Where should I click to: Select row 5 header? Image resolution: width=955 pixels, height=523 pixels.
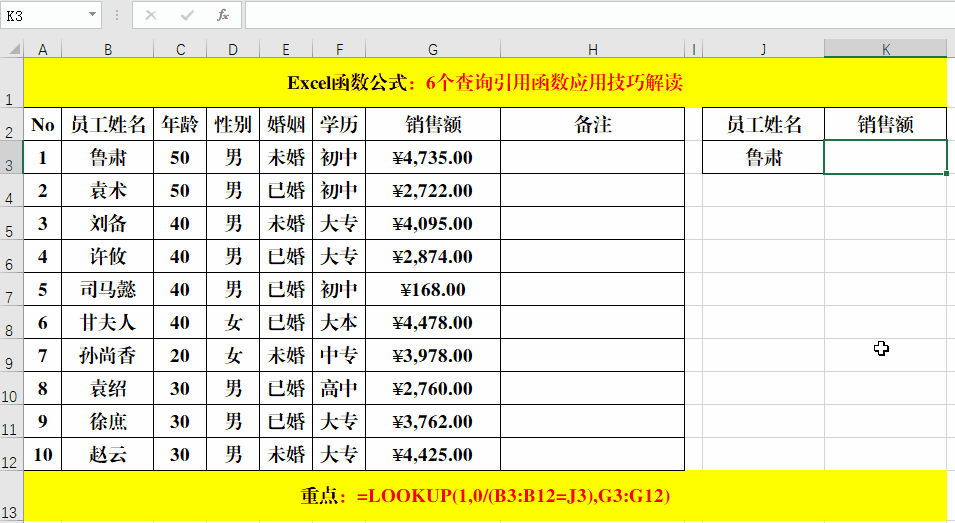click(12, 223)
